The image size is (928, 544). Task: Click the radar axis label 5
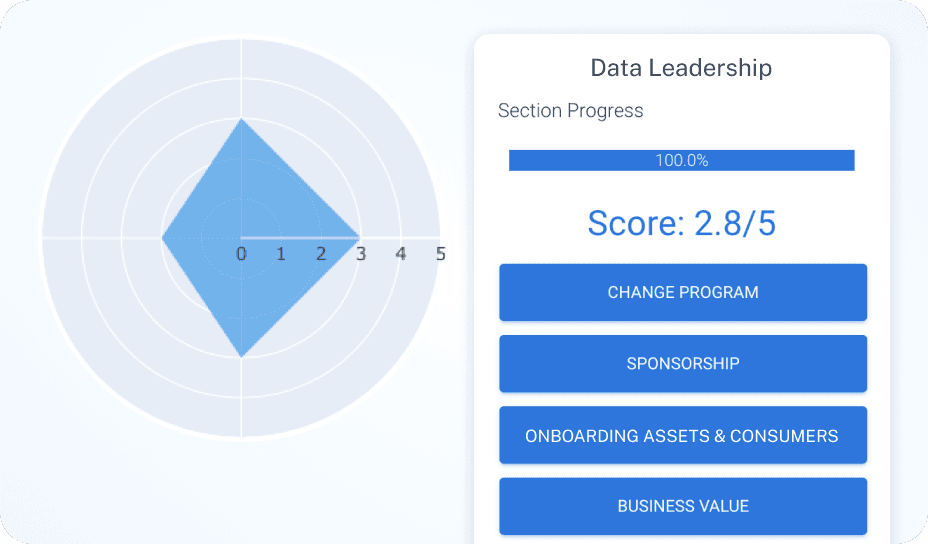click(440, 254)
